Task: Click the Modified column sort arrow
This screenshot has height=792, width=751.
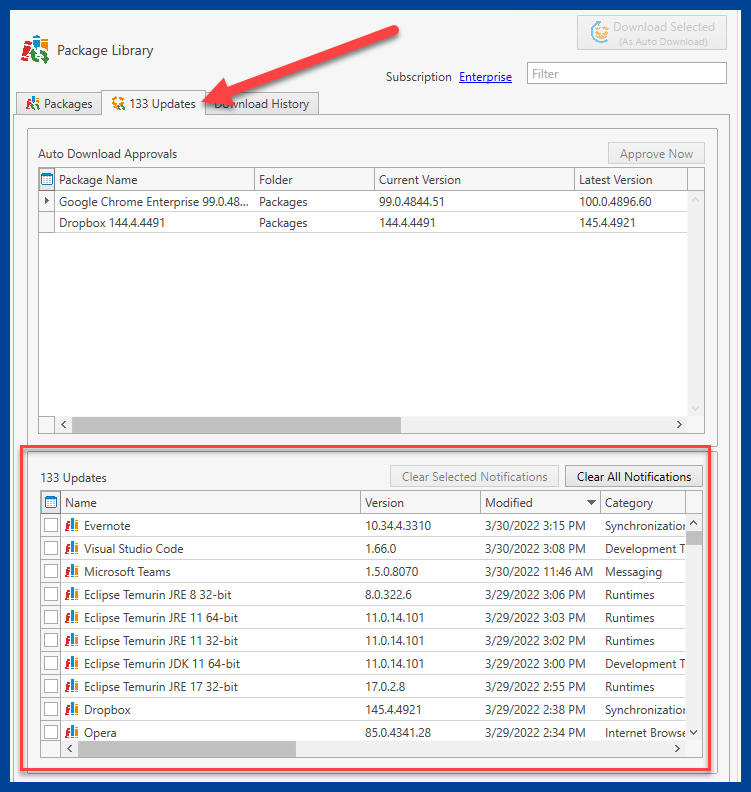Action: point(591,503)
